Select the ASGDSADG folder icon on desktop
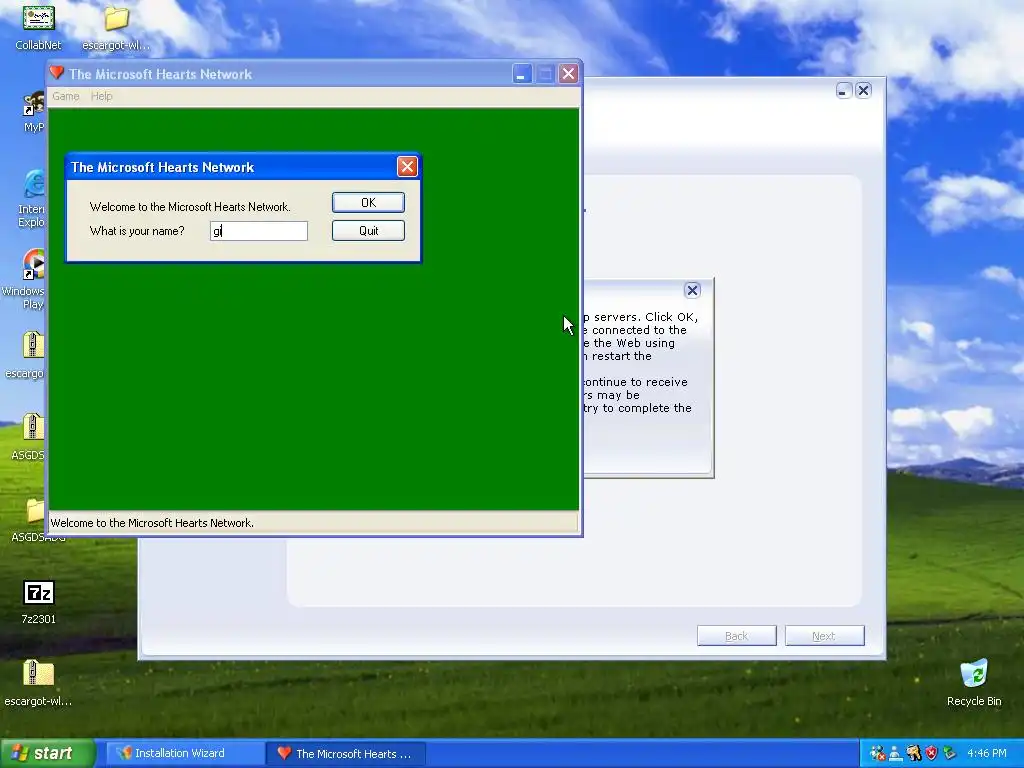This screenshot has width=1024, height=768. (x=35, y=512)
